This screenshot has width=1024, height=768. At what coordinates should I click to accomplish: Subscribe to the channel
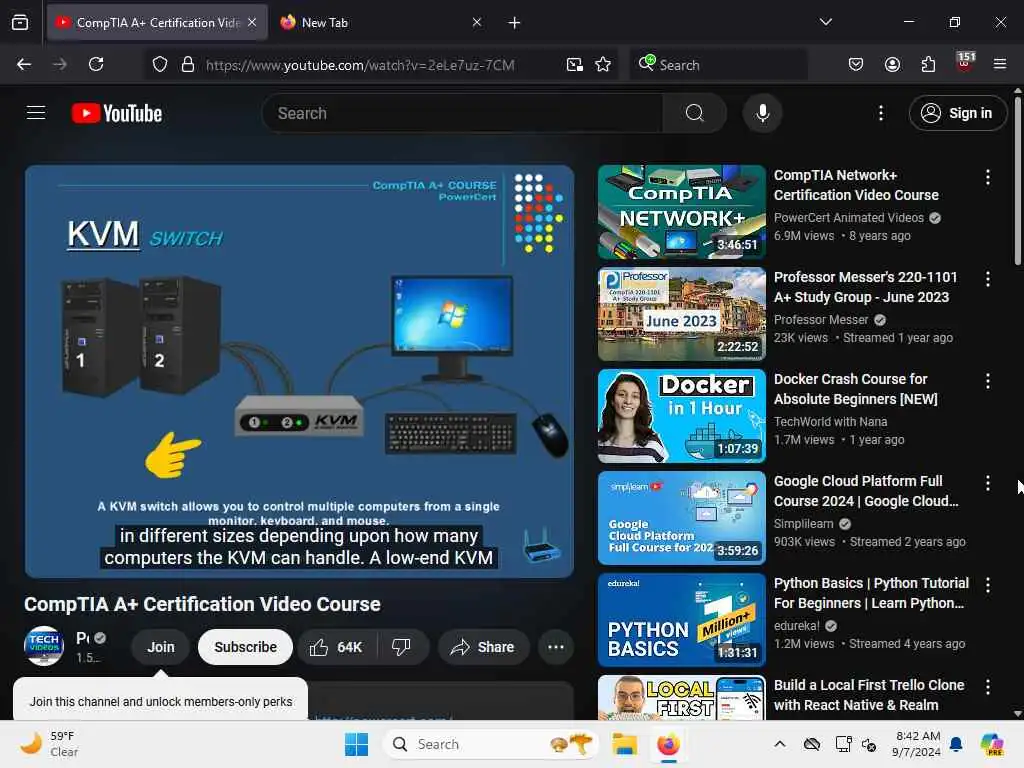click(x=246, y=647)
